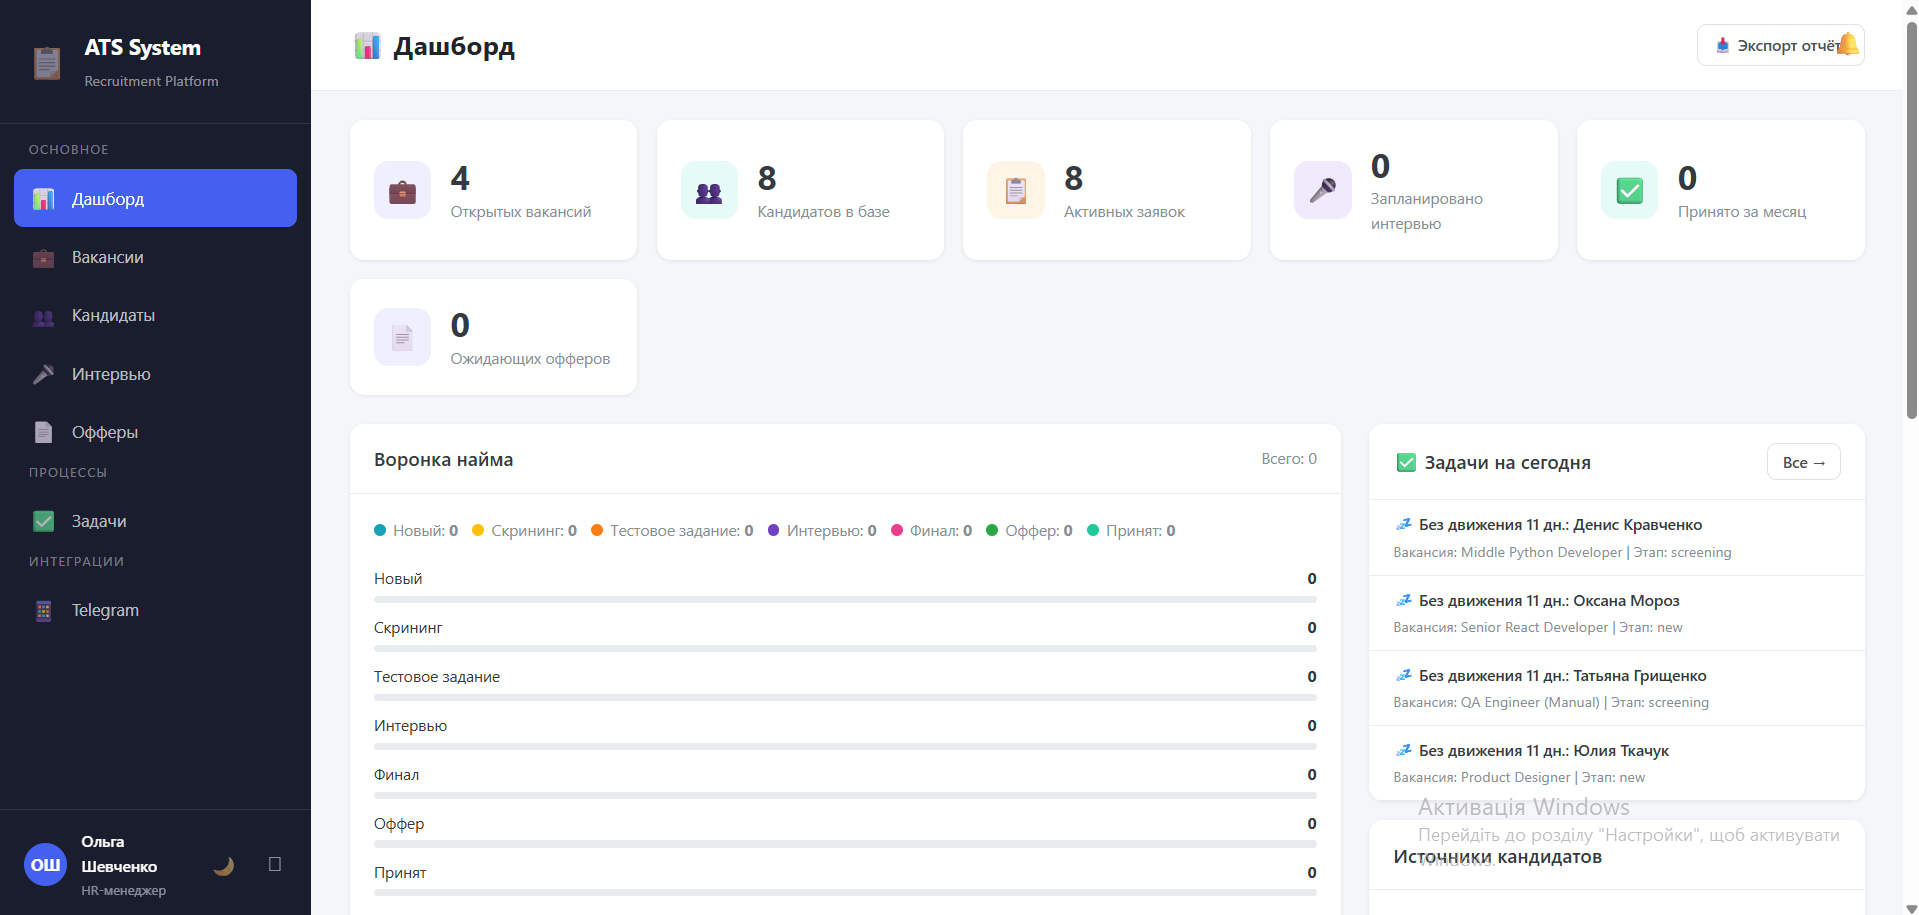Screen dimensions: 1919x915
Task: Click the green check icon beside Задачи на сегодня
Action: pos(1406,462)
